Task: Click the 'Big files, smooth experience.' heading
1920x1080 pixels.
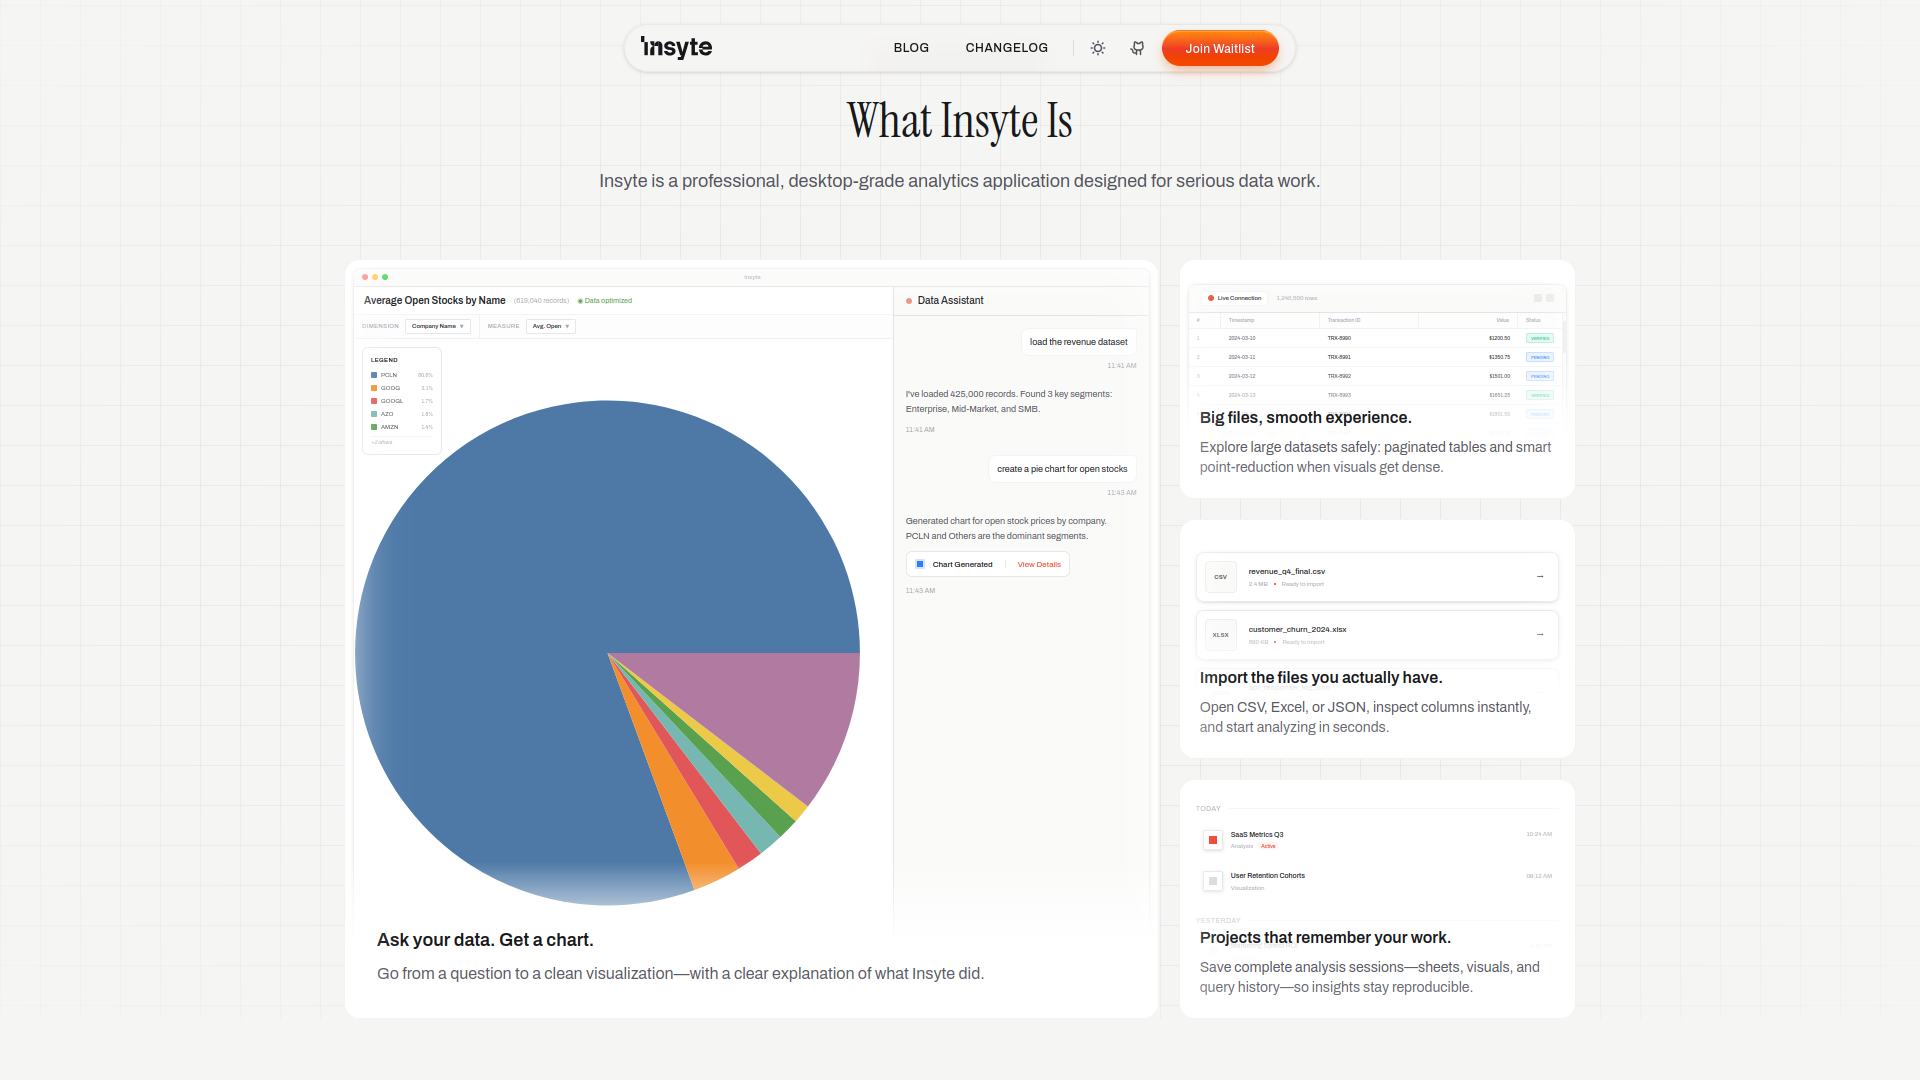Action: (1305, 418)
